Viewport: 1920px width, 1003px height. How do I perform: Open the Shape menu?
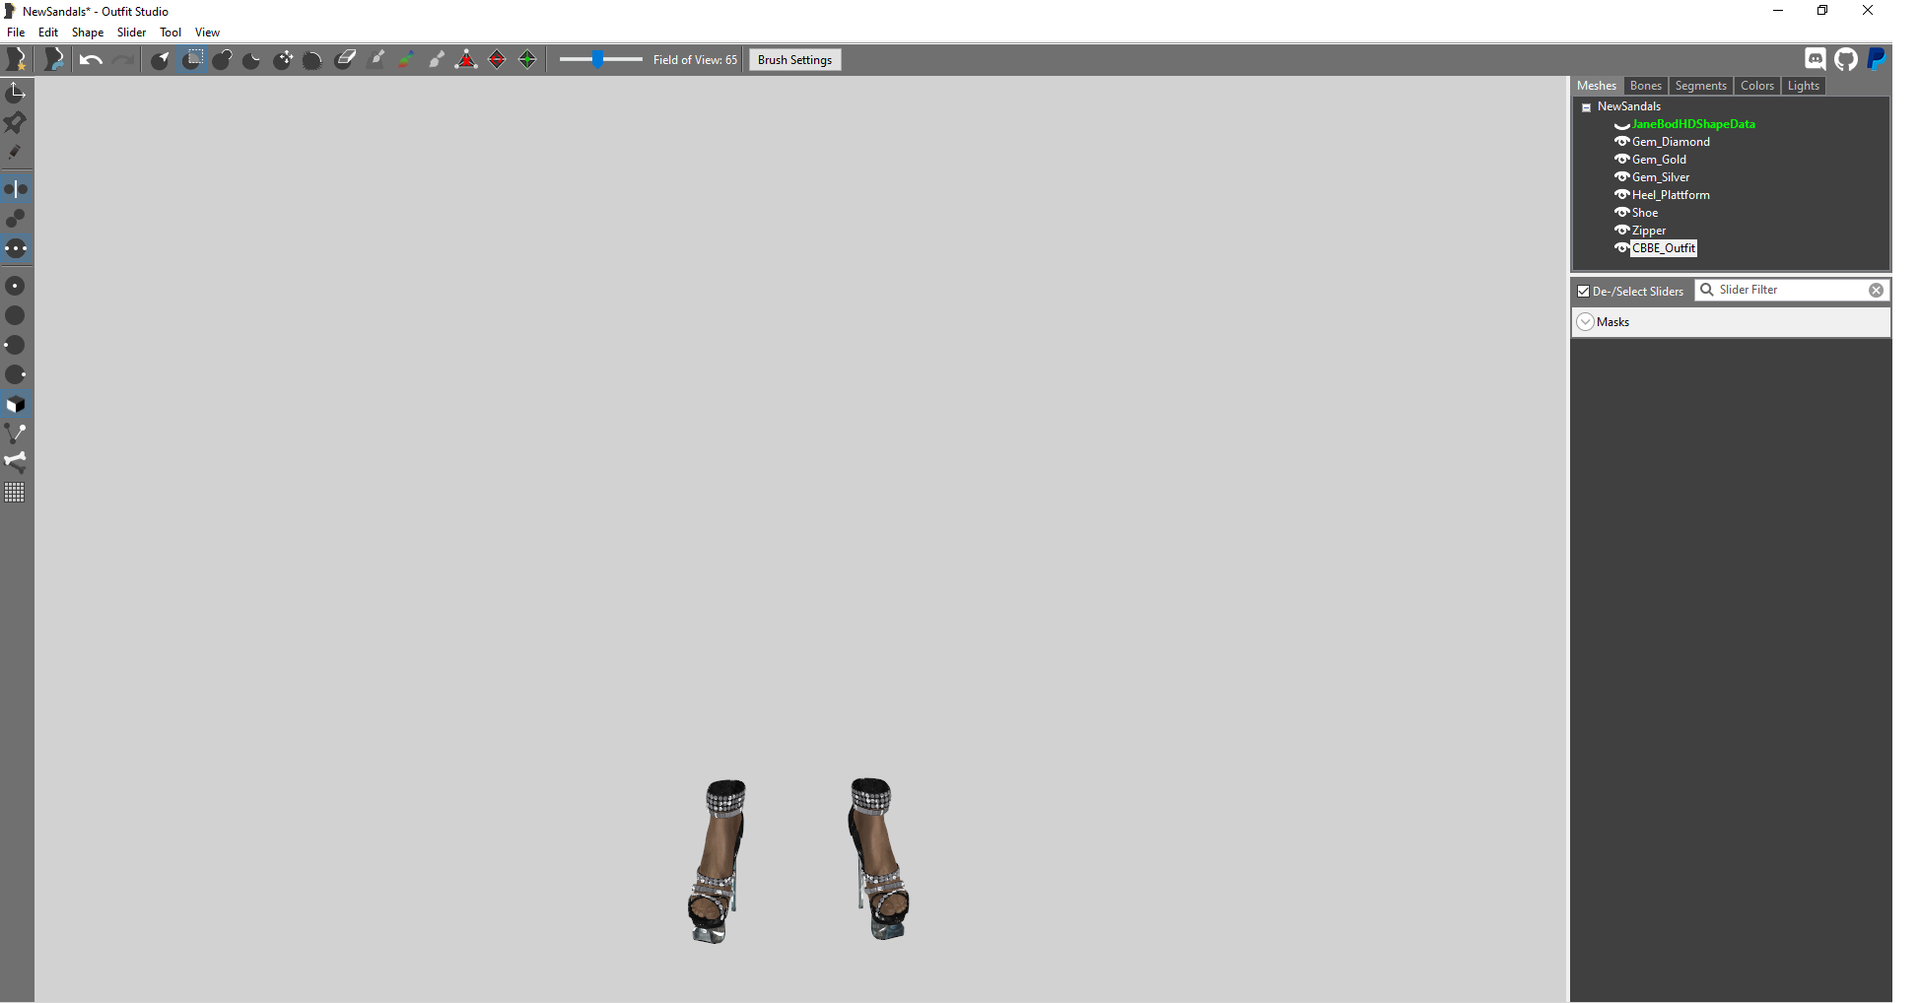tap(87, 32)
